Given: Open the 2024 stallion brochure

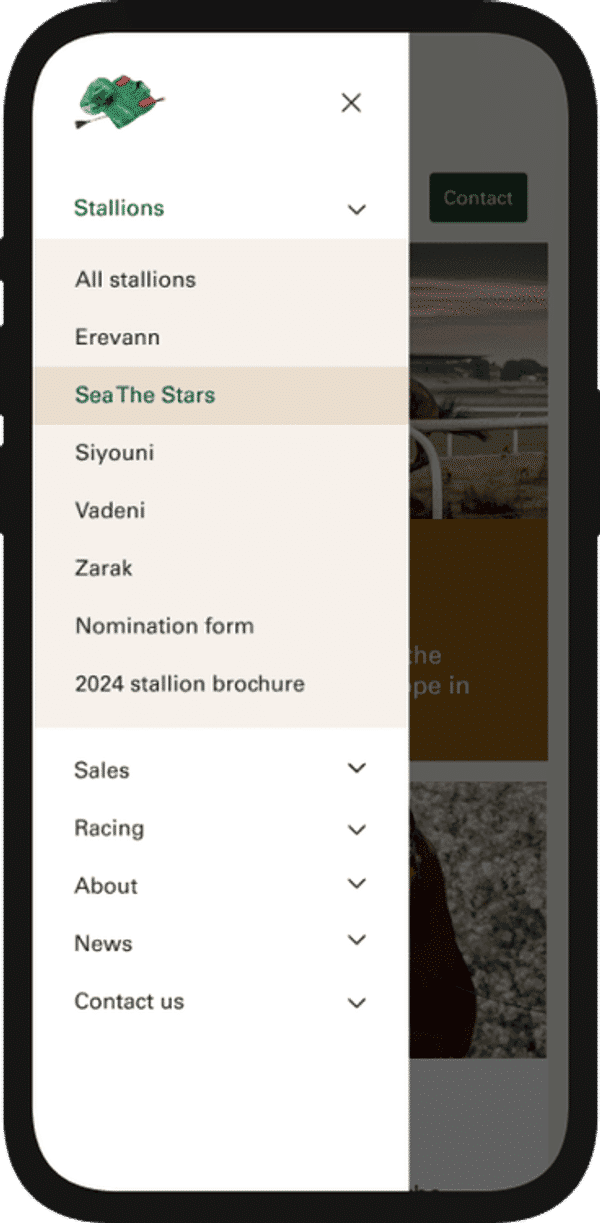Looking at the screenshot, I should click(189, 684).
